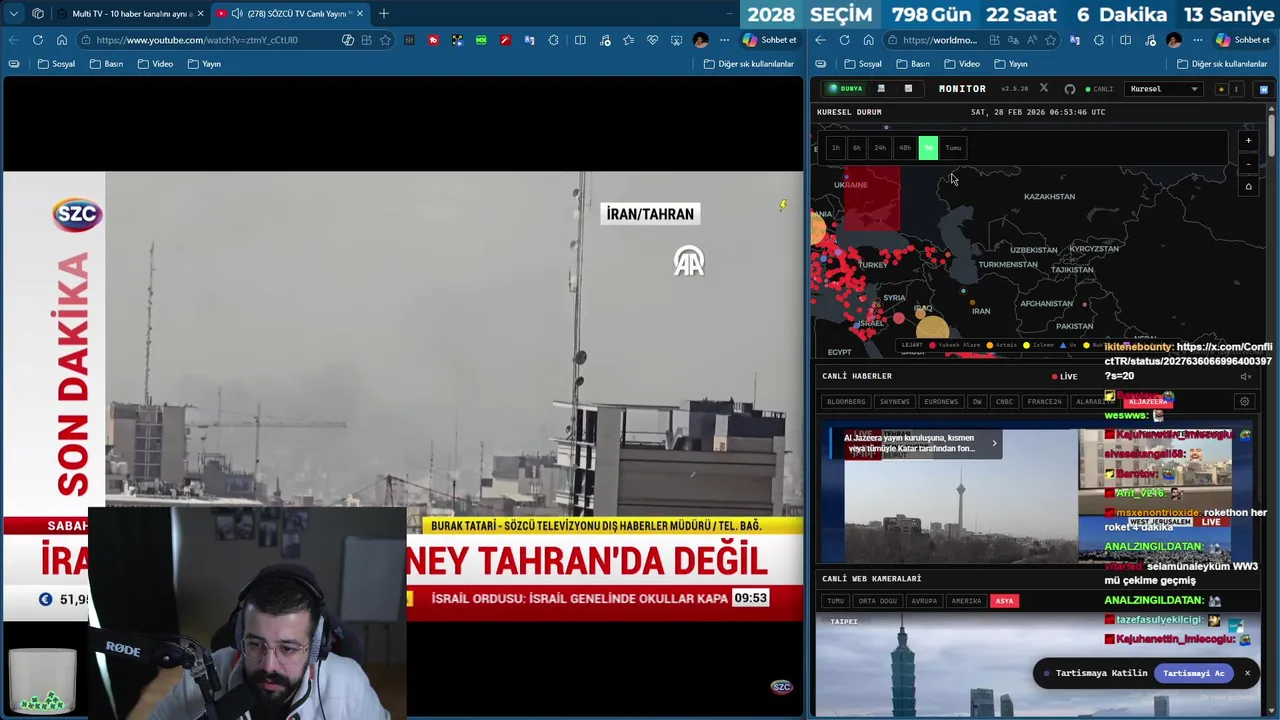Open favorites list in left browser toolbar
This screenshot has width=1280, height=720.
pos(628,40)
